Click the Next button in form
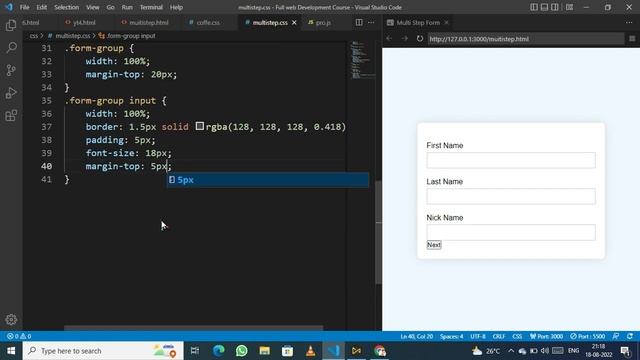 coord(433,245)
